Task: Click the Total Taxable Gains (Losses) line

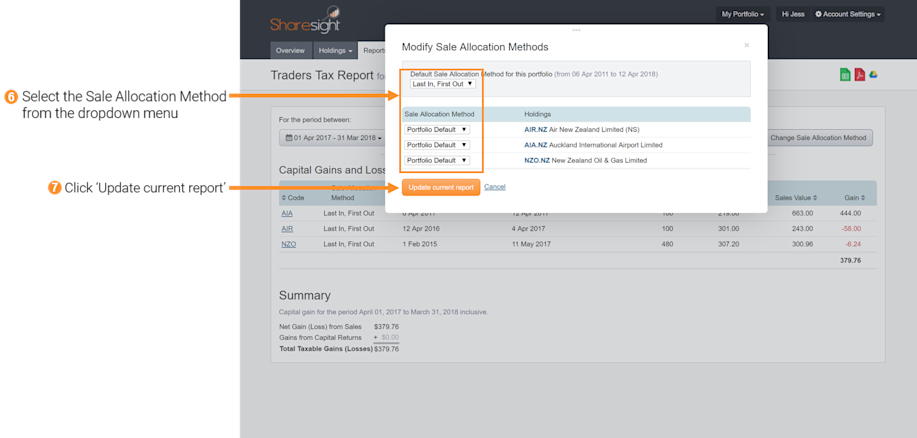Action: click(339, 349)
